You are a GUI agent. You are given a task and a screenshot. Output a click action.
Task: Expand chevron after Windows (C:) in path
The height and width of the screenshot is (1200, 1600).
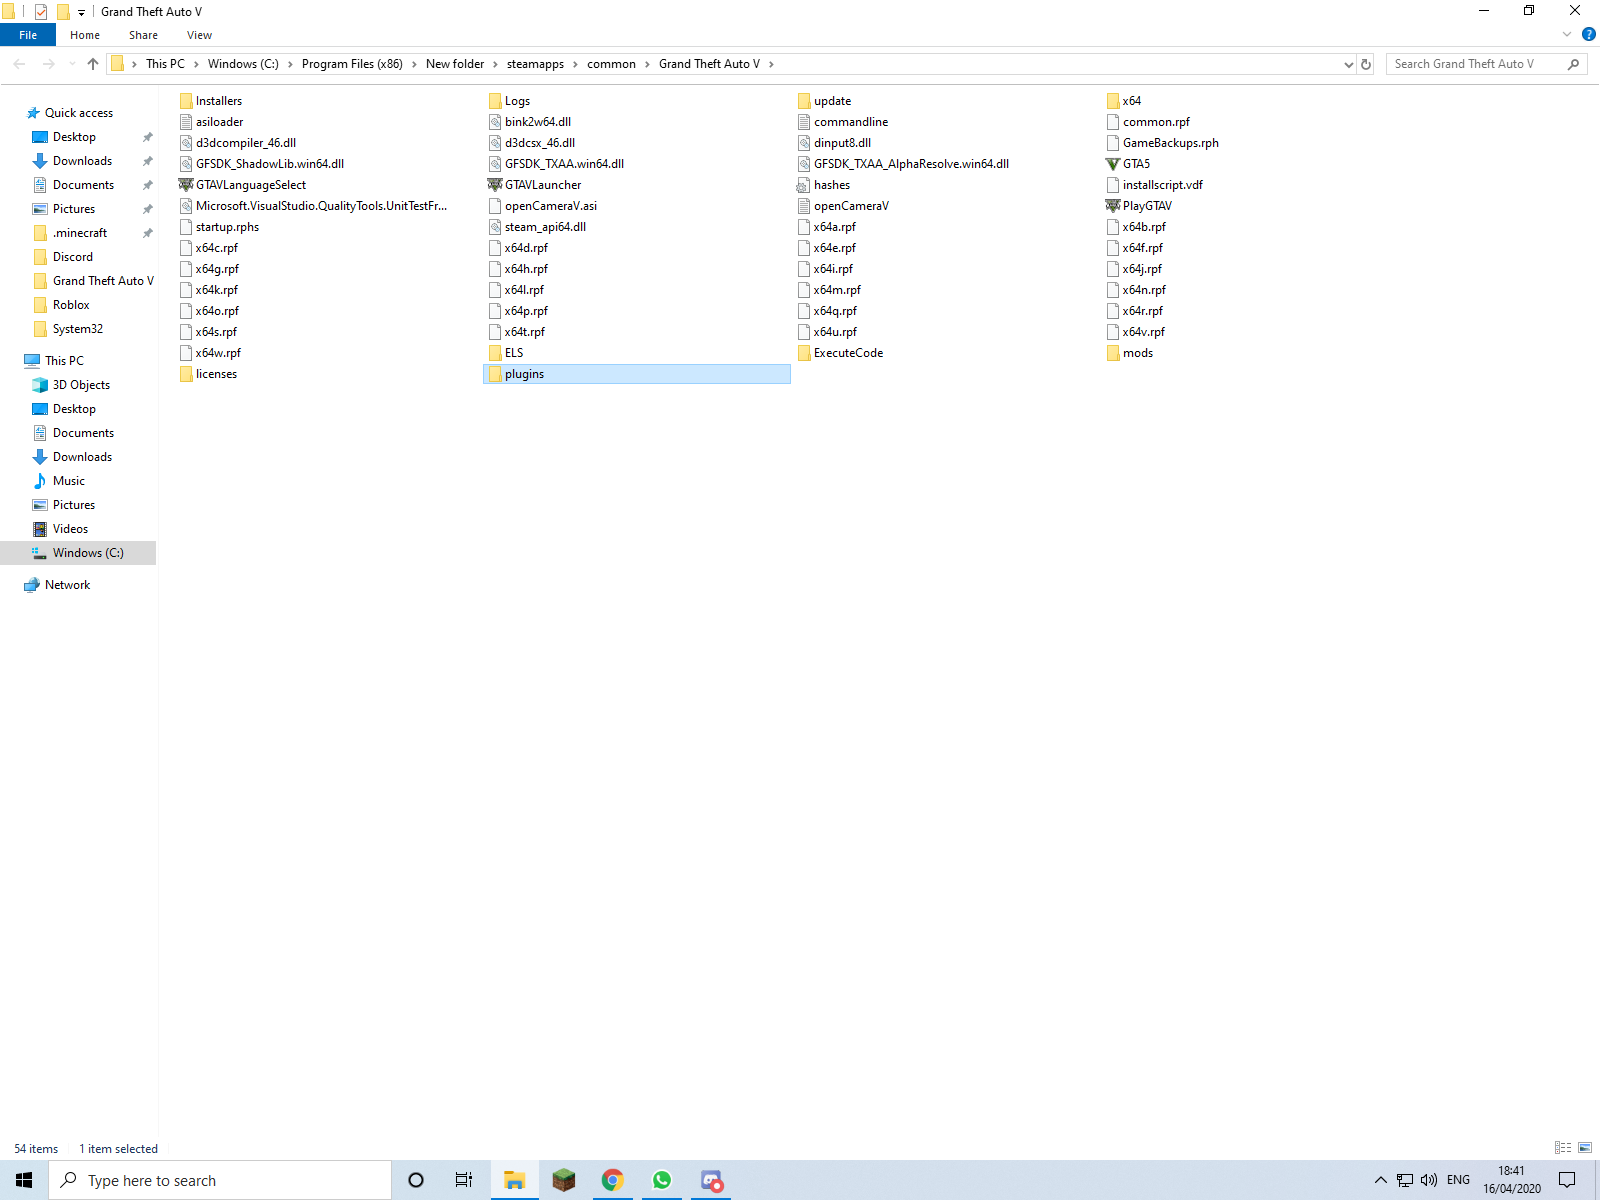point(290,64)
